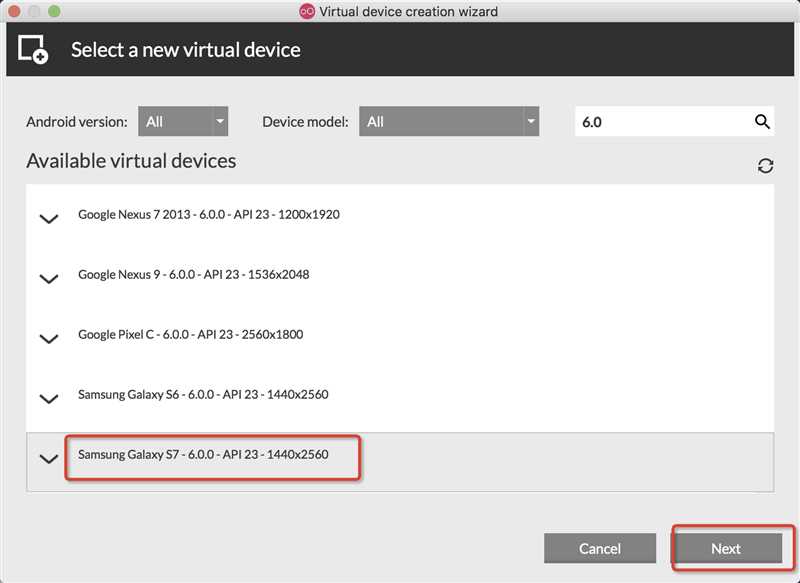800x583 pixels.
Task: Expand Google Nexus 9 details chevron
Action: click(x=49, y=279)
